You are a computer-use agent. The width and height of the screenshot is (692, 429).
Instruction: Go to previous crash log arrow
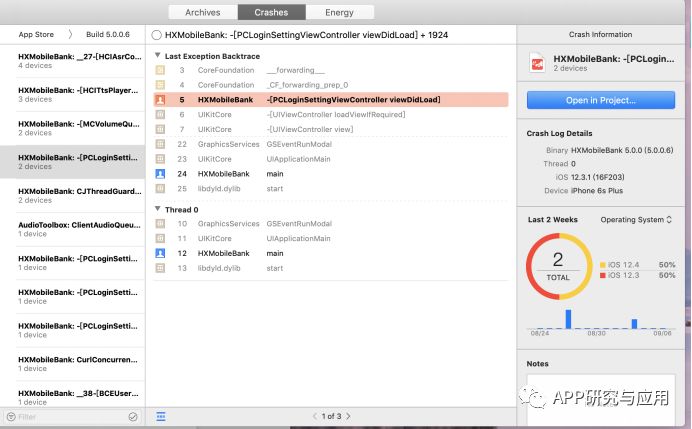click(x=315, y=416)
